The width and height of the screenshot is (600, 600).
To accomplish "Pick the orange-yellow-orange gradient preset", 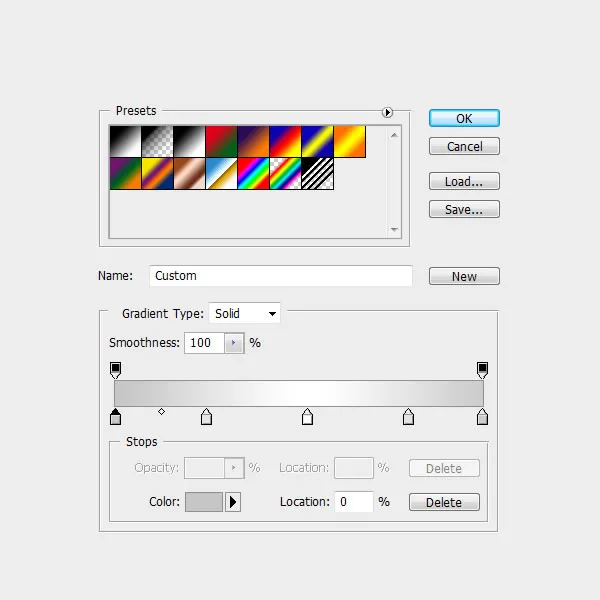I will (350, 142).
